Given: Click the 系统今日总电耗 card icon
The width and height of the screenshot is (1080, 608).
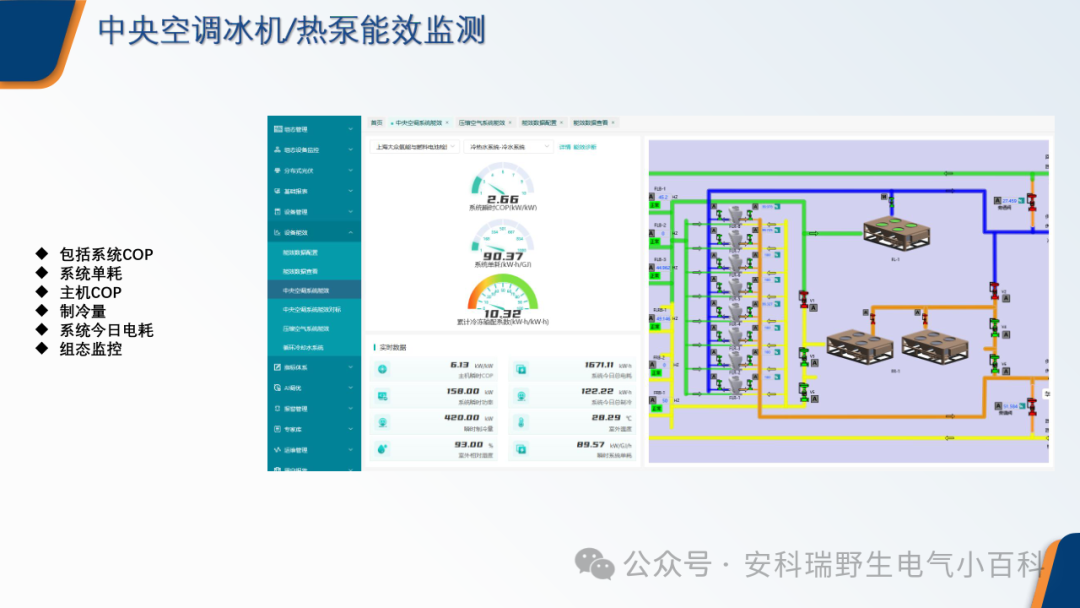Looking at the screenshot, I should (x=521, y=370).
